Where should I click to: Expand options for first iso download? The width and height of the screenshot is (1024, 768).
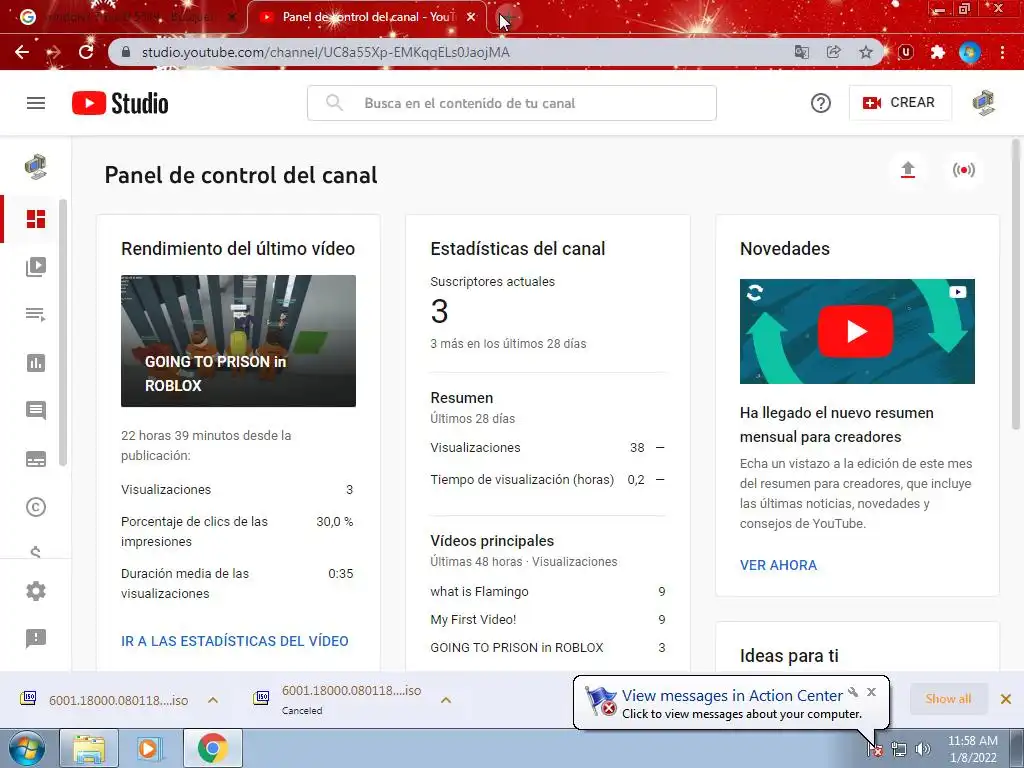[213, 700]
